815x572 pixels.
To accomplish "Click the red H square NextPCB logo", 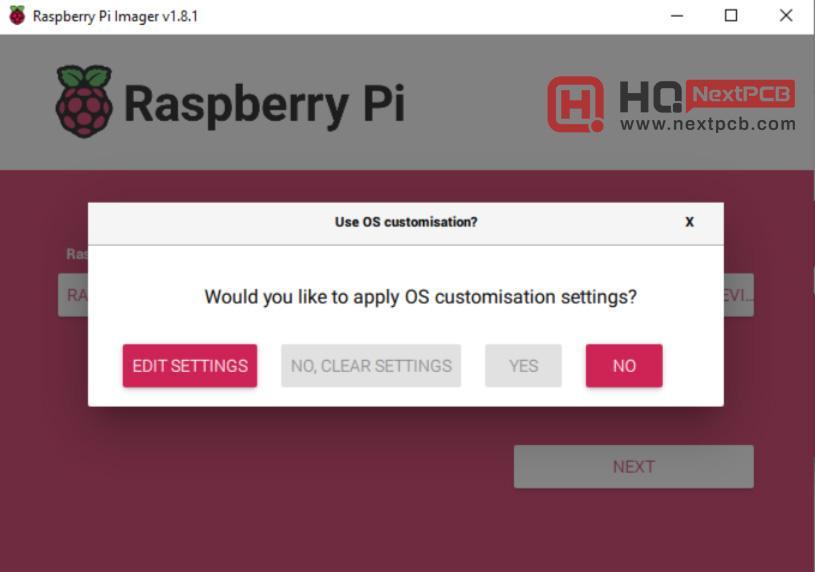I will coord(576,104).
